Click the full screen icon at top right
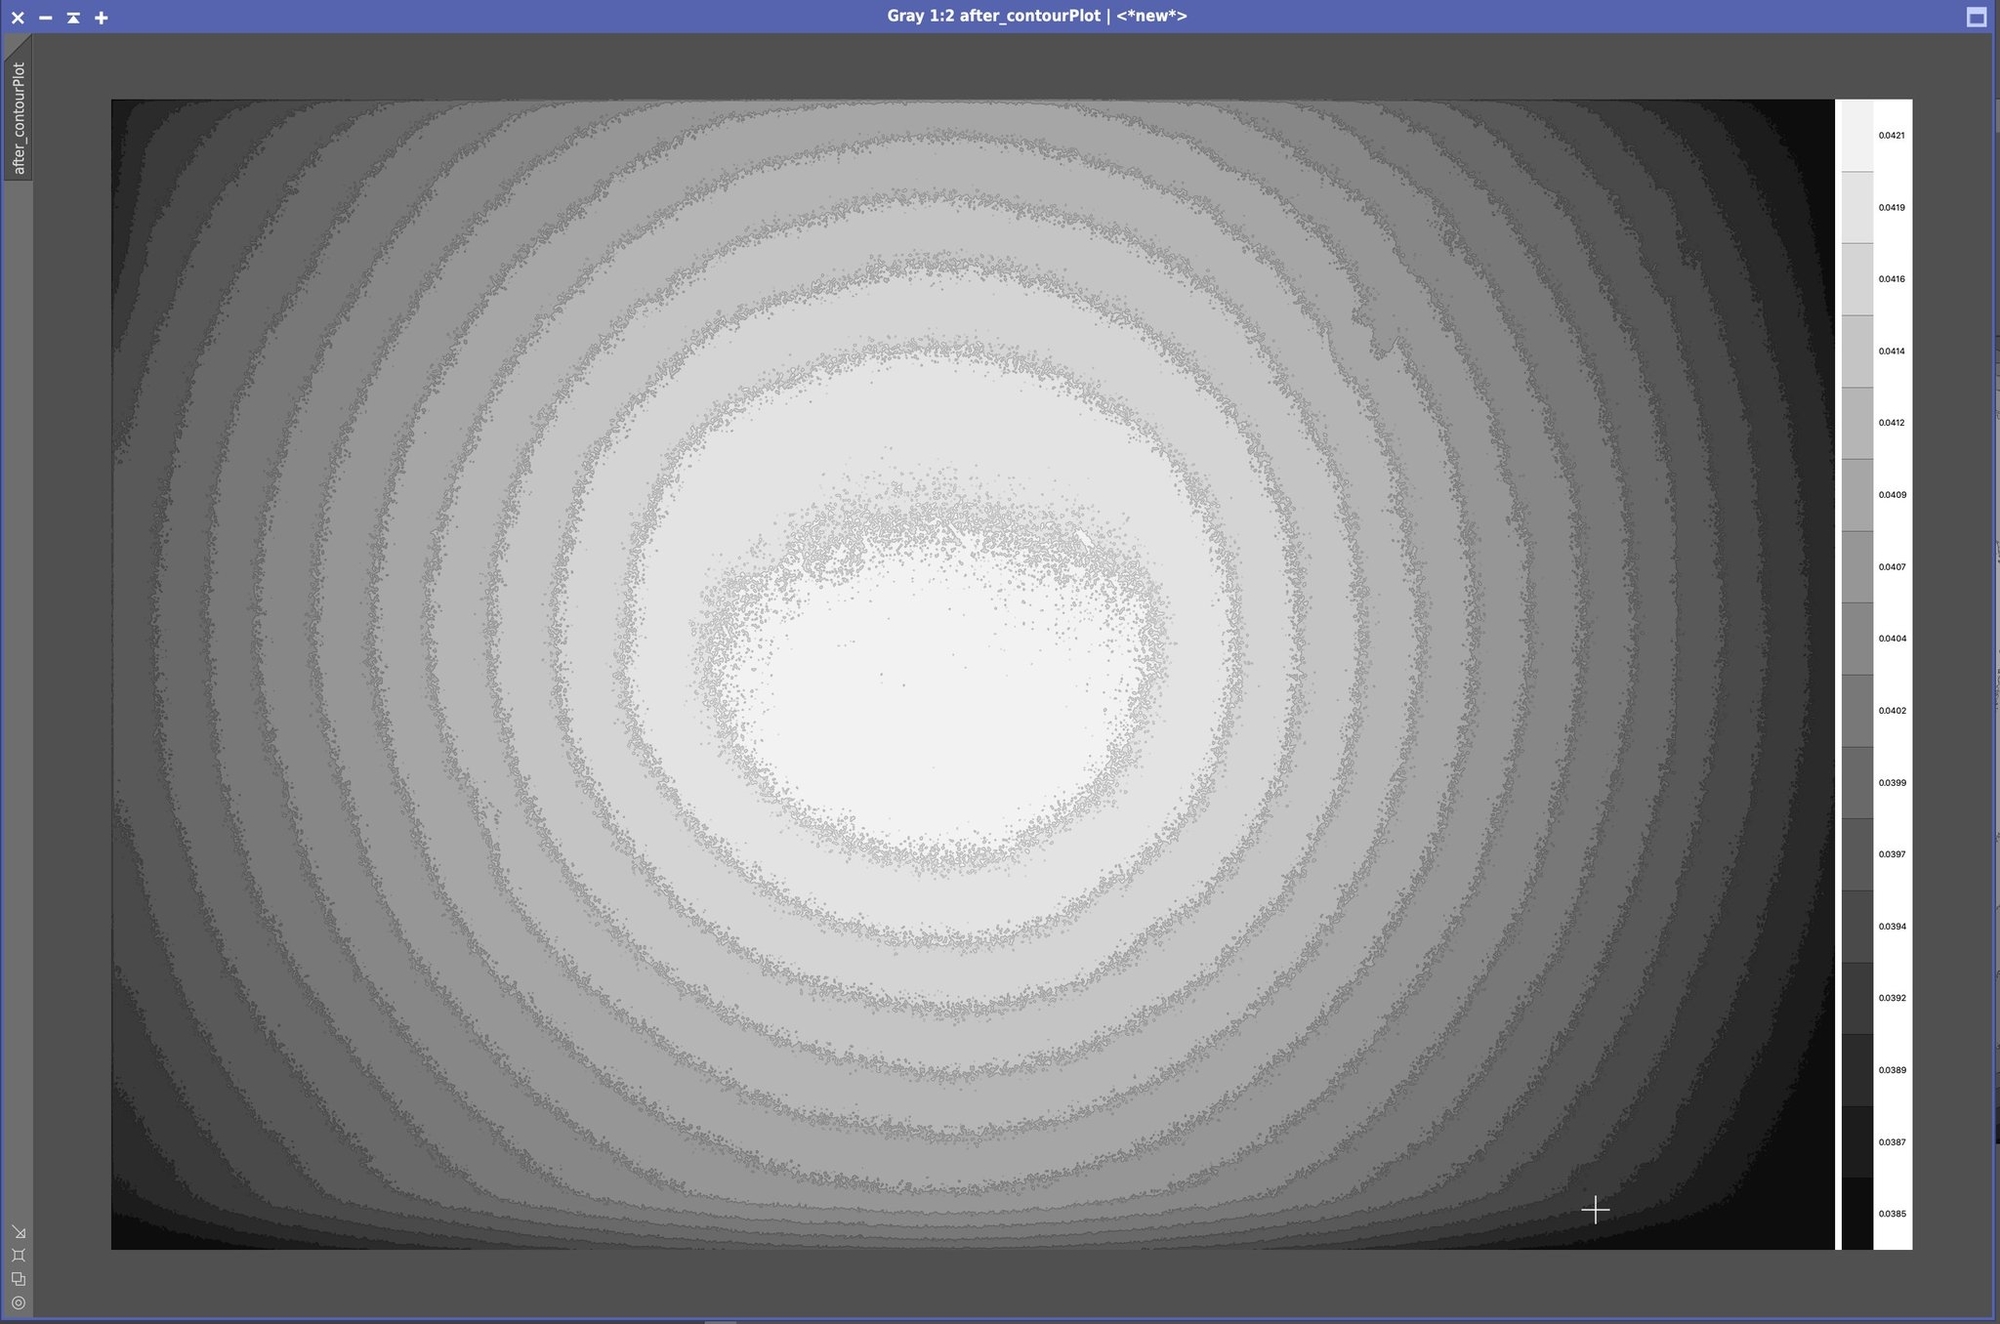The width and height of the screenshot is (2000, 1324). point(1976,17)
